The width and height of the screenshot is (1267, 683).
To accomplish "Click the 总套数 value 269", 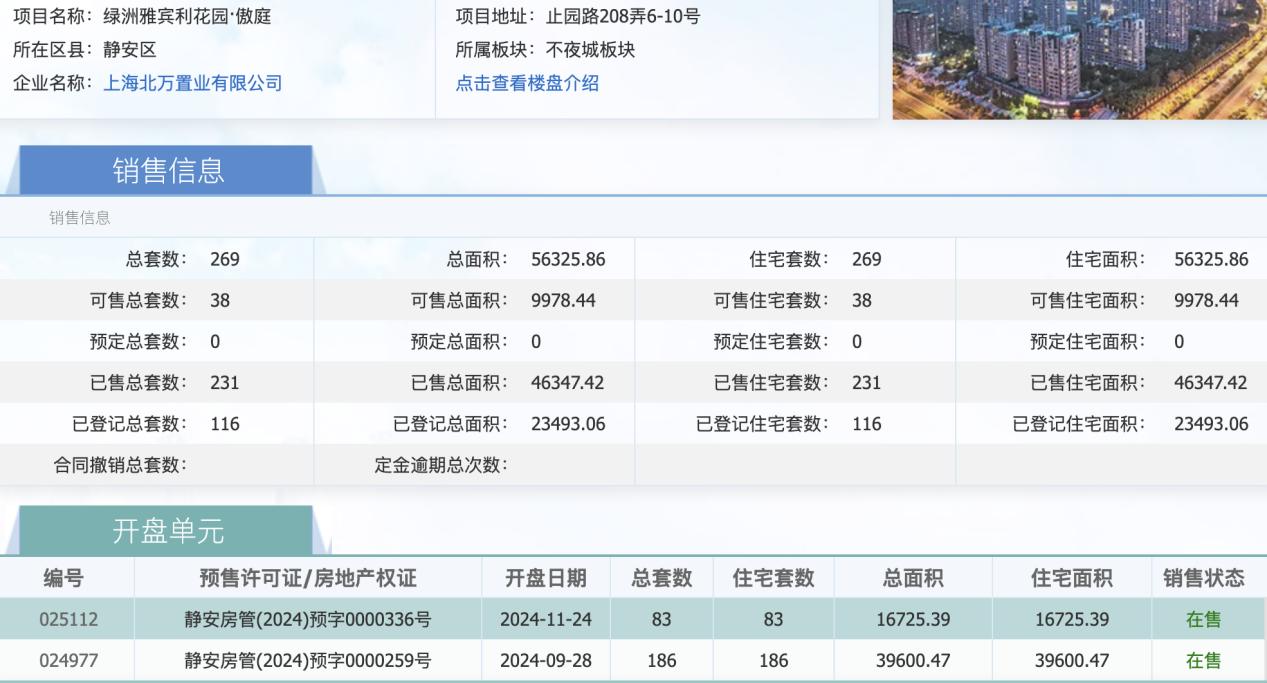I will [x=225, y=259].
